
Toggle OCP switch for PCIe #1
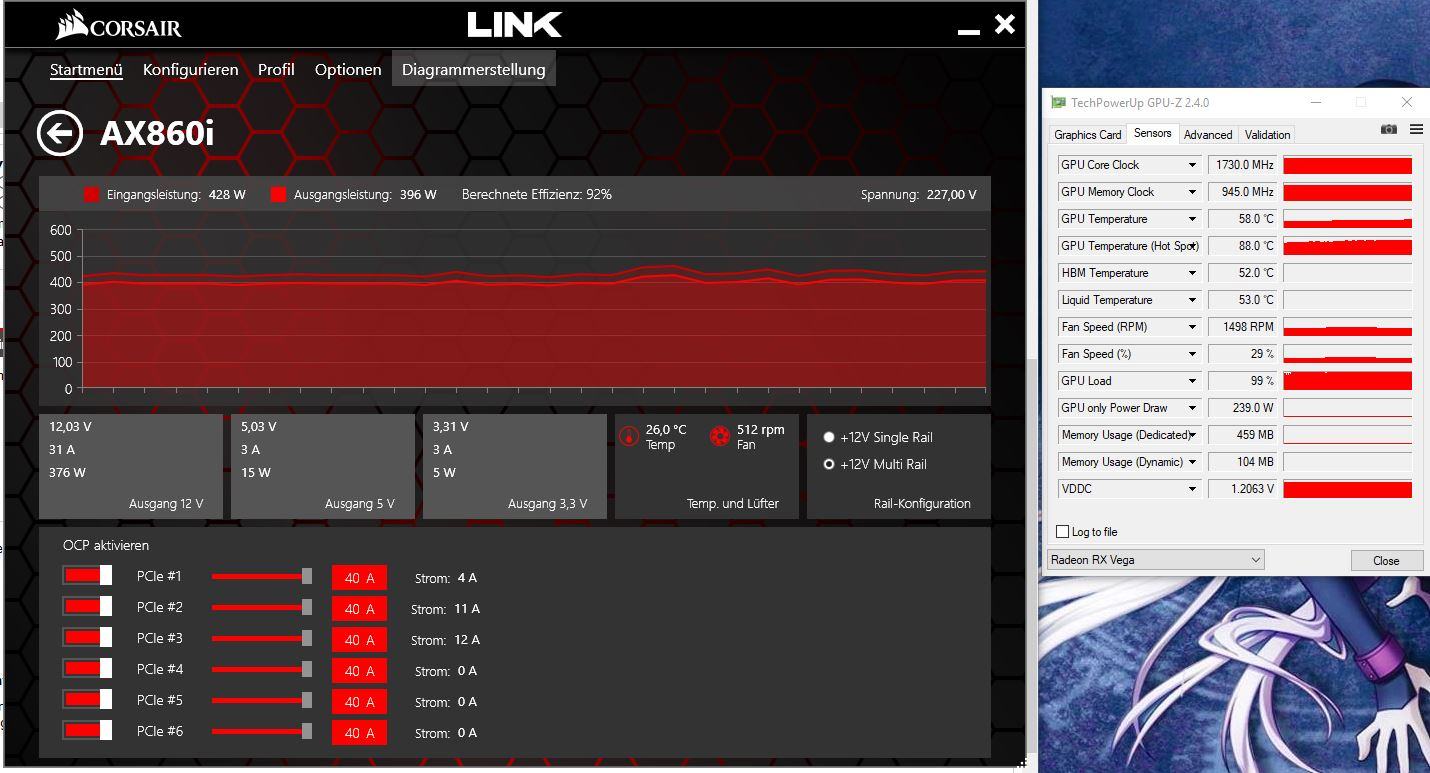(87, 576)
